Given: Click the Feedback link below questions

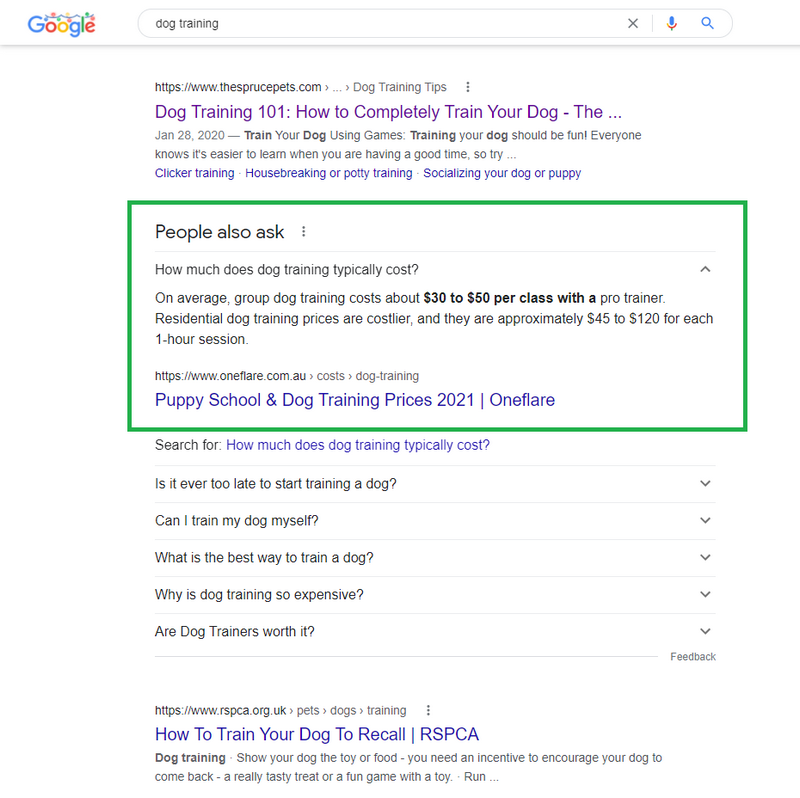Looking at the screenshot, I should click(693, 657).
